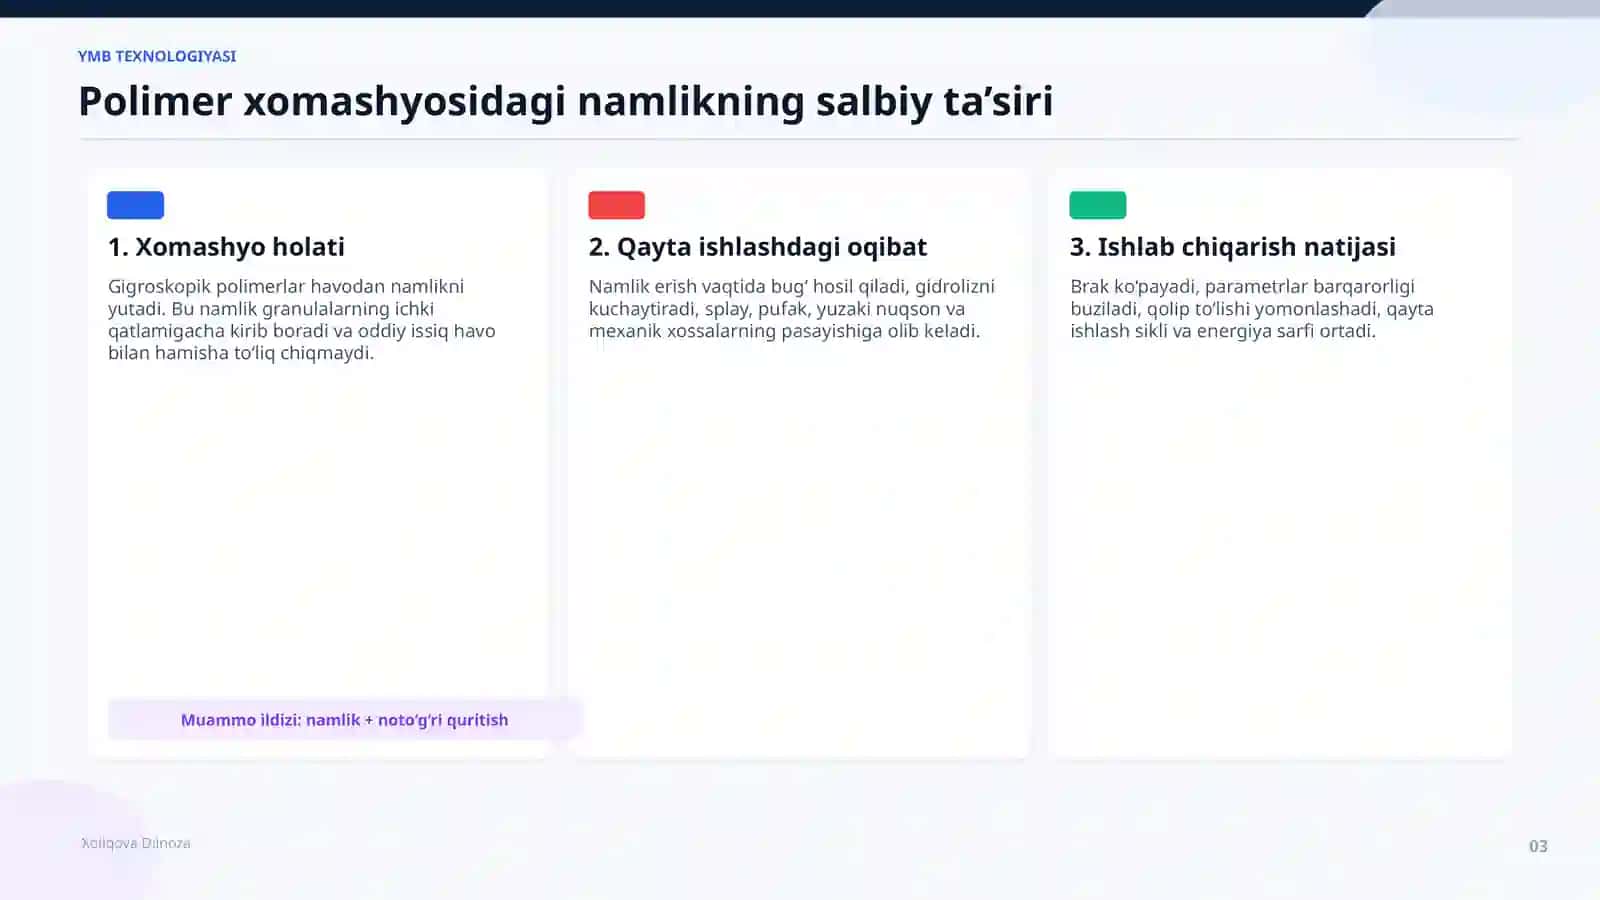This screenshot has height=900, width=1600.
Task: Select the 'YMB TEXNOLOGIYASI' header label
Action: point(157,56)
